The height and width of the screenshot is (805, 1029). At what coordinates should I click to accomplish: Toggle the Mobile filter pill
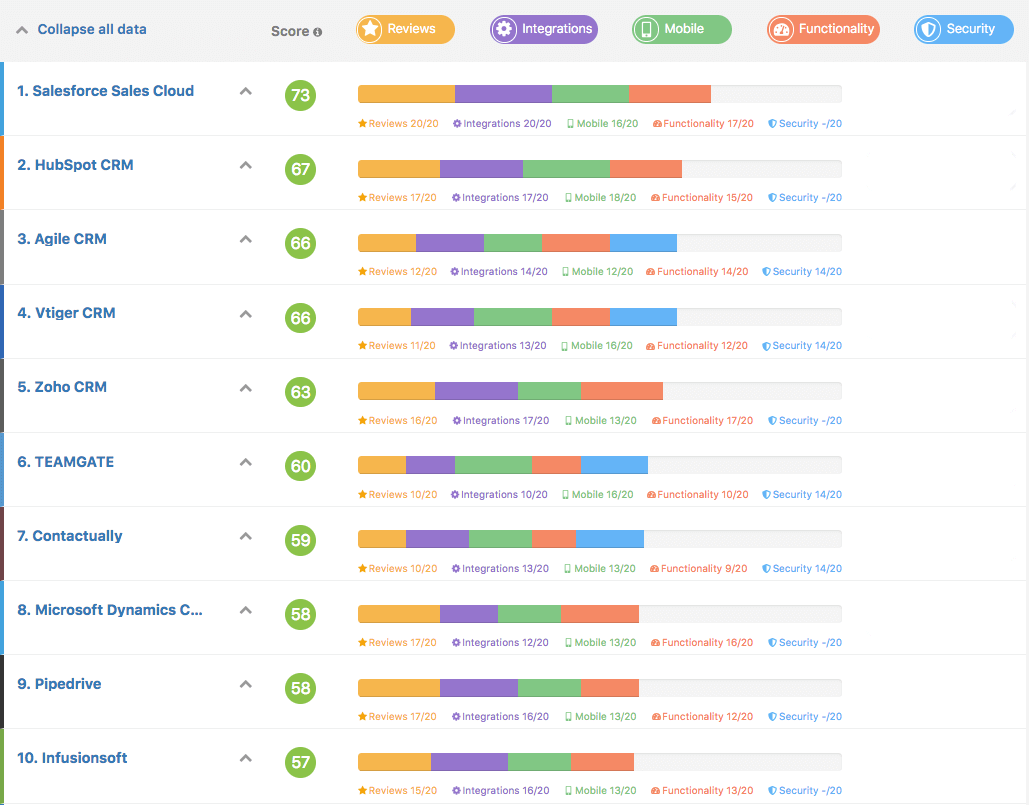[x=682, y=30]
